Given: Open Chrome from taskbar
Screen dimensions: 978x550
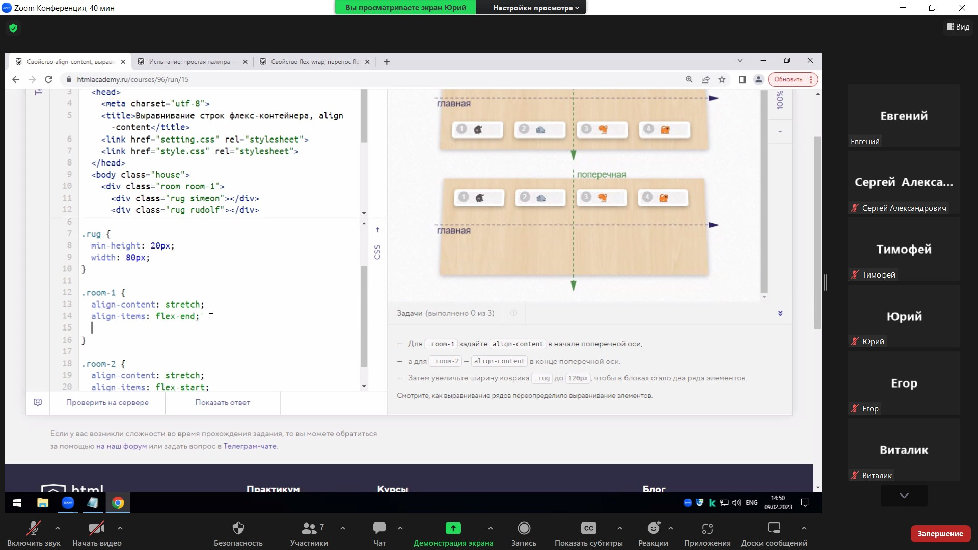Looking at the screenshot, I should click(x=118, y=503).
